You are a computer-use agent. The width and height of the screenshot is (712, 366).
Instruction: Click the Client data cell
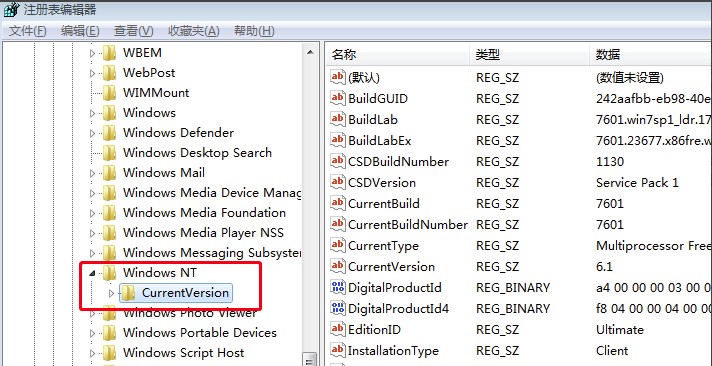pyautogui.click(x=612, y=351)
